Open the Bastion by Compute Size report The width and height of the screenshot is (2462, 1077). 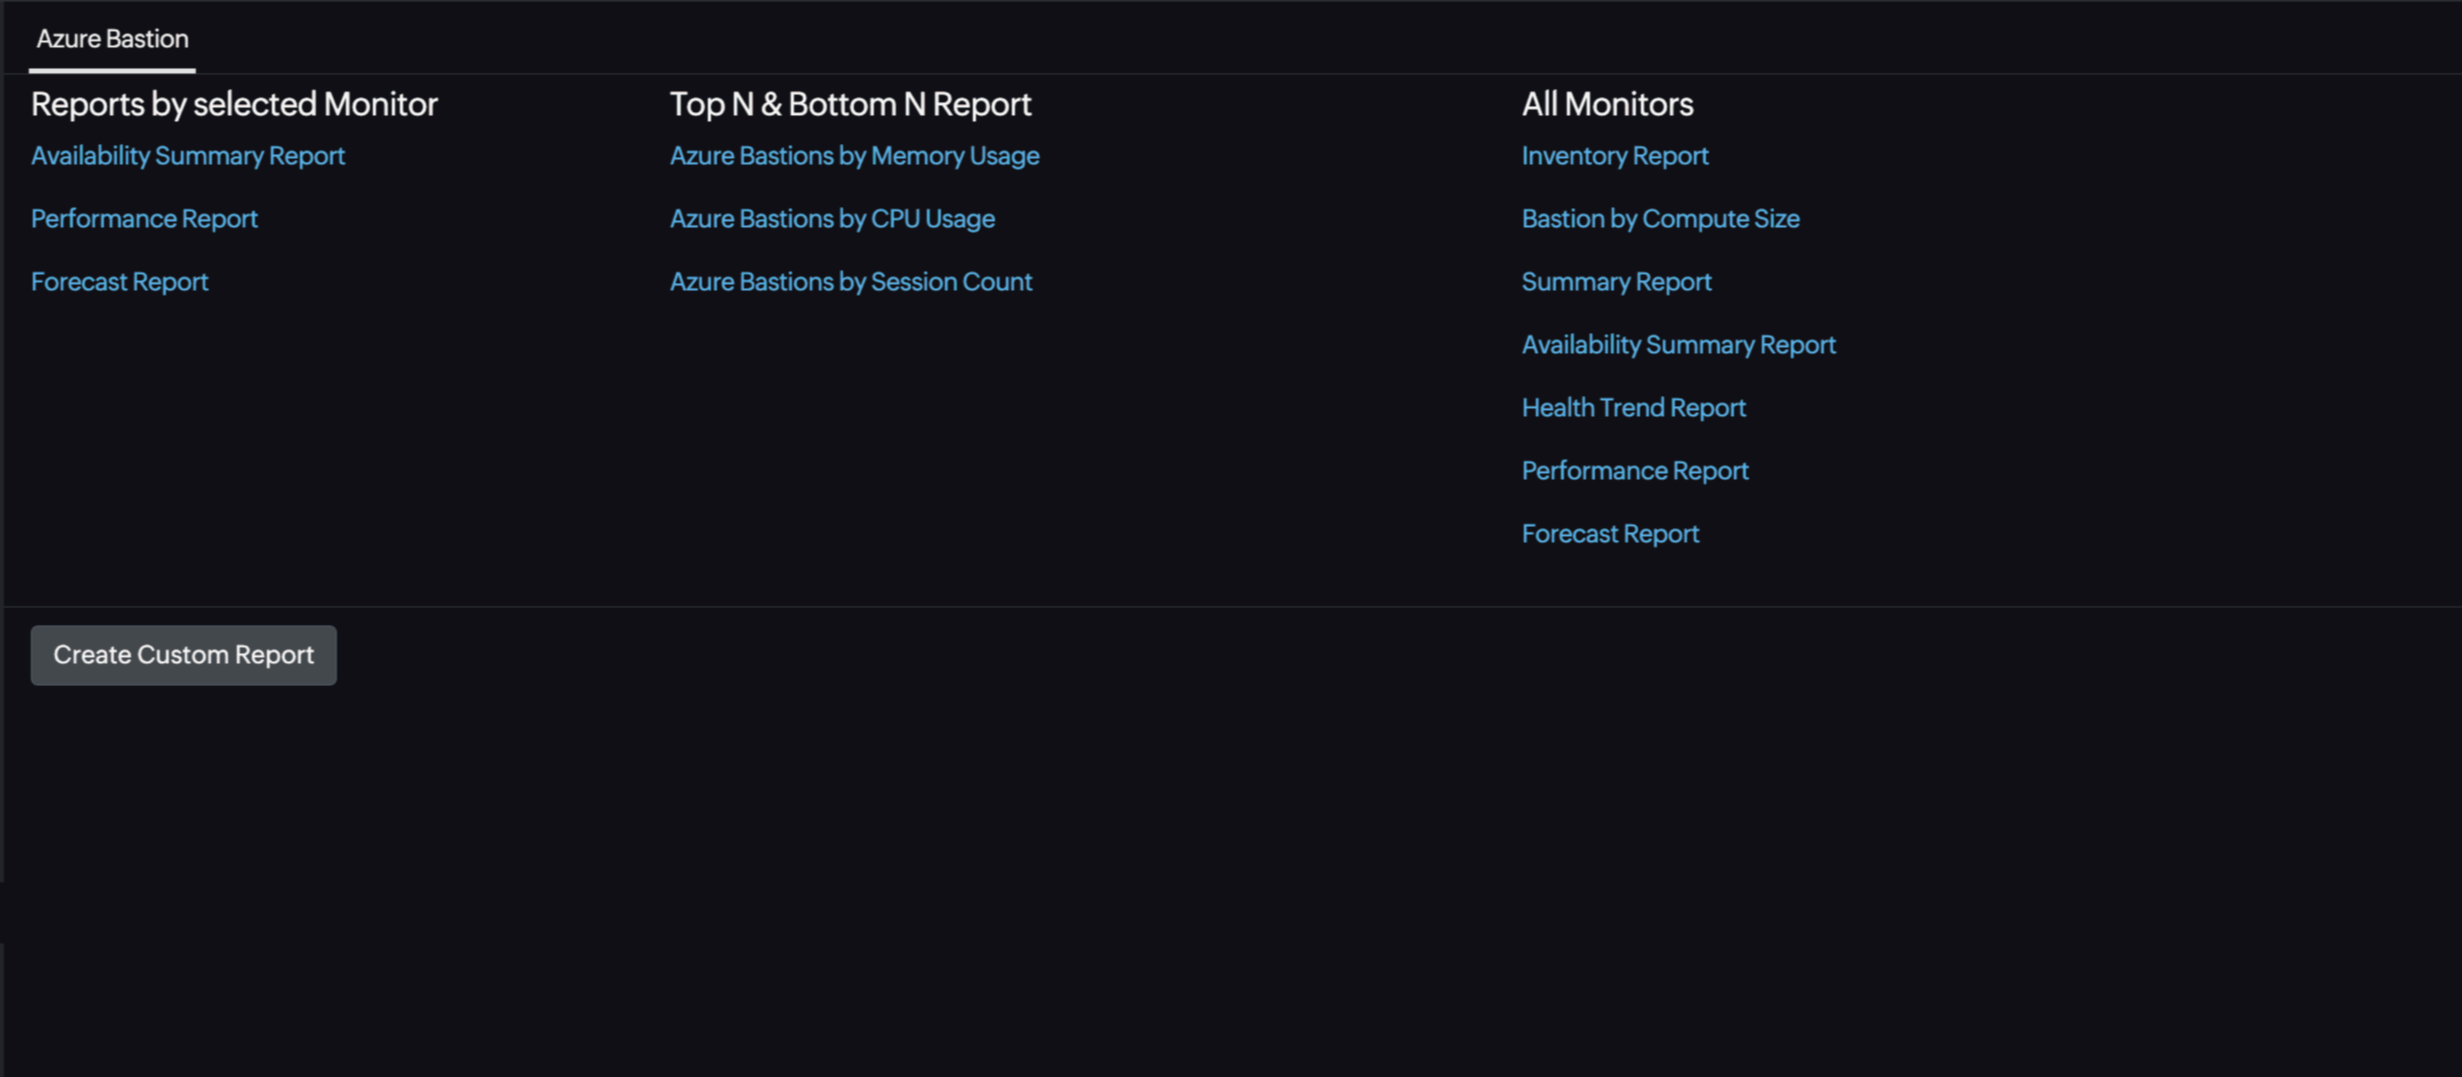pyautogui.click(x=1660, y=218)
